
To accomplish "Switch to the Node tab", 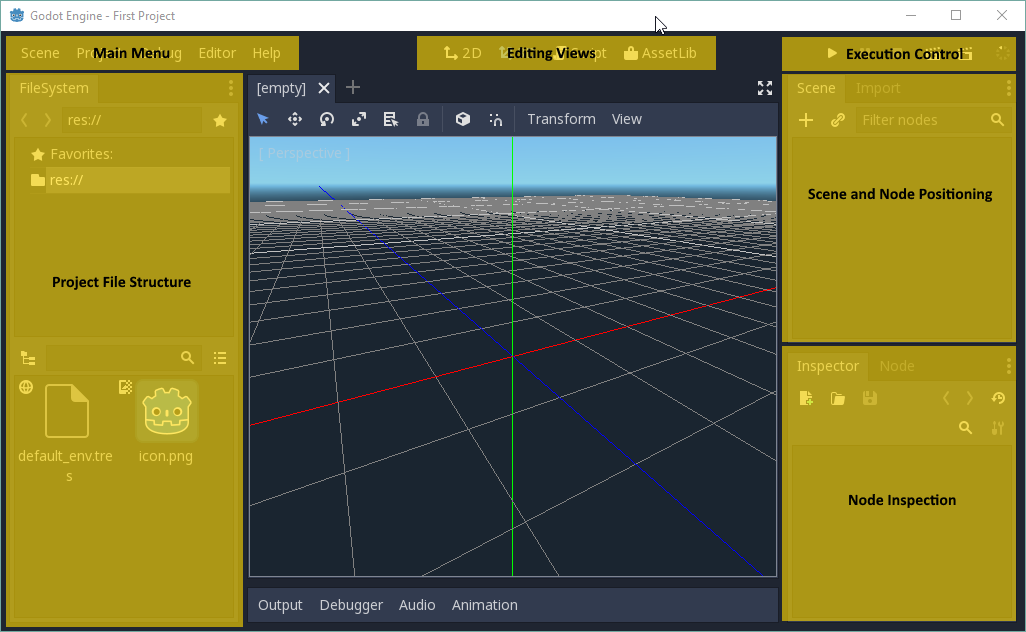I will click(x=896, y=366).
